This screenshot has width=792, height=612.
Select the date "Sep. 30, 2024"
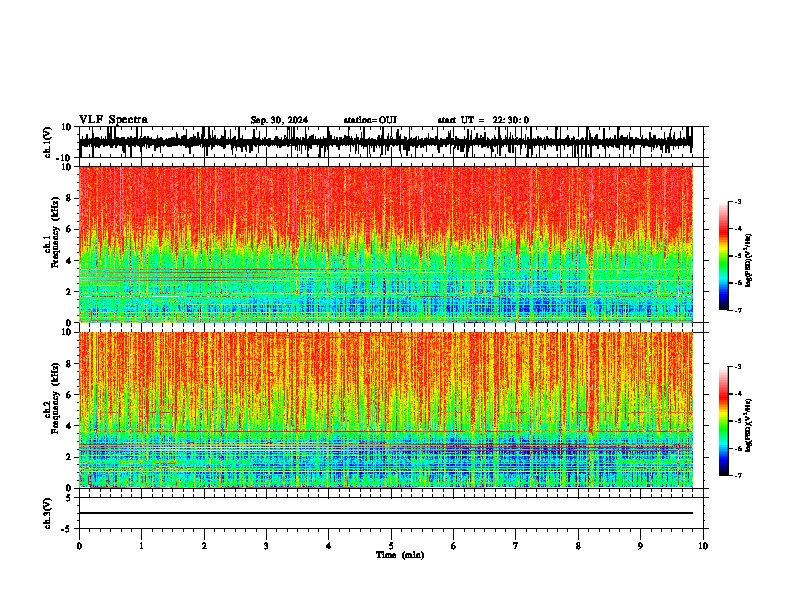click(279, 120)
